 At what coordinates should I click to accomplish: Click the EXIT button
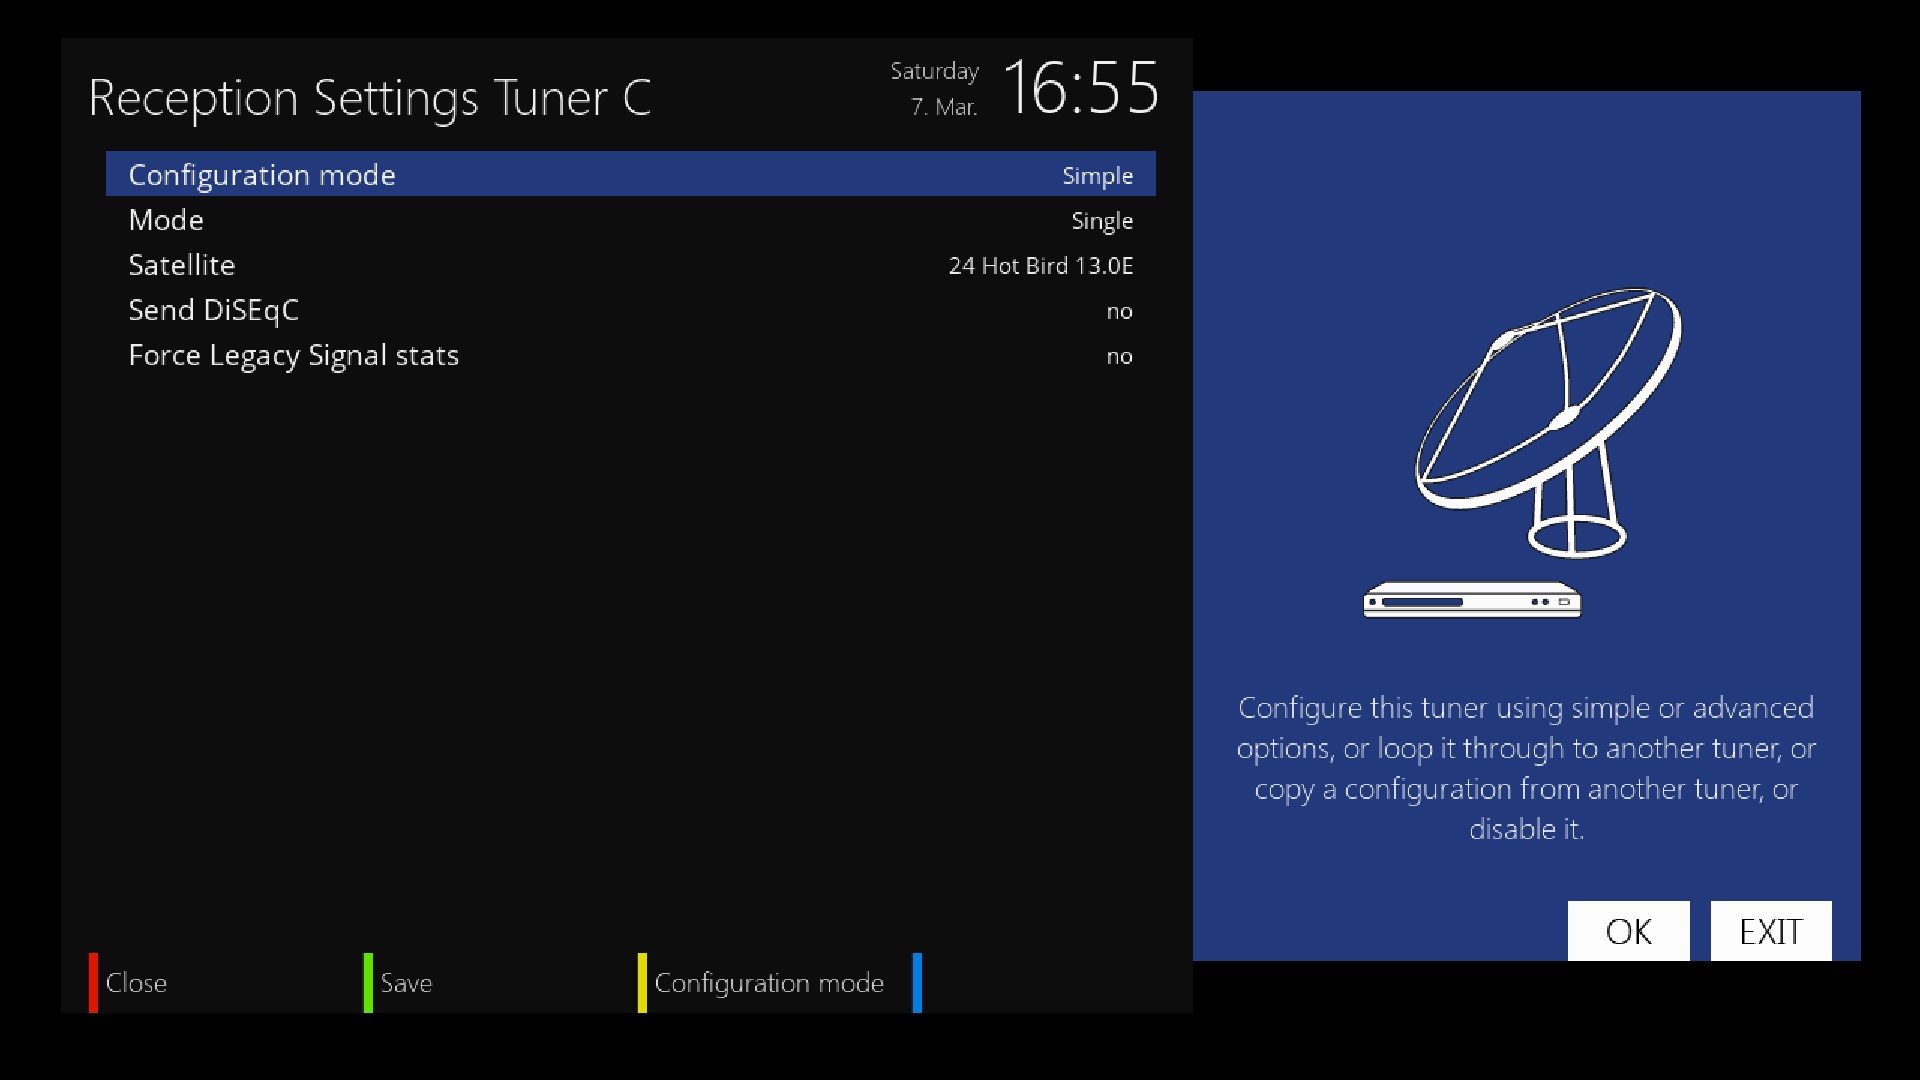point(1771,931)
